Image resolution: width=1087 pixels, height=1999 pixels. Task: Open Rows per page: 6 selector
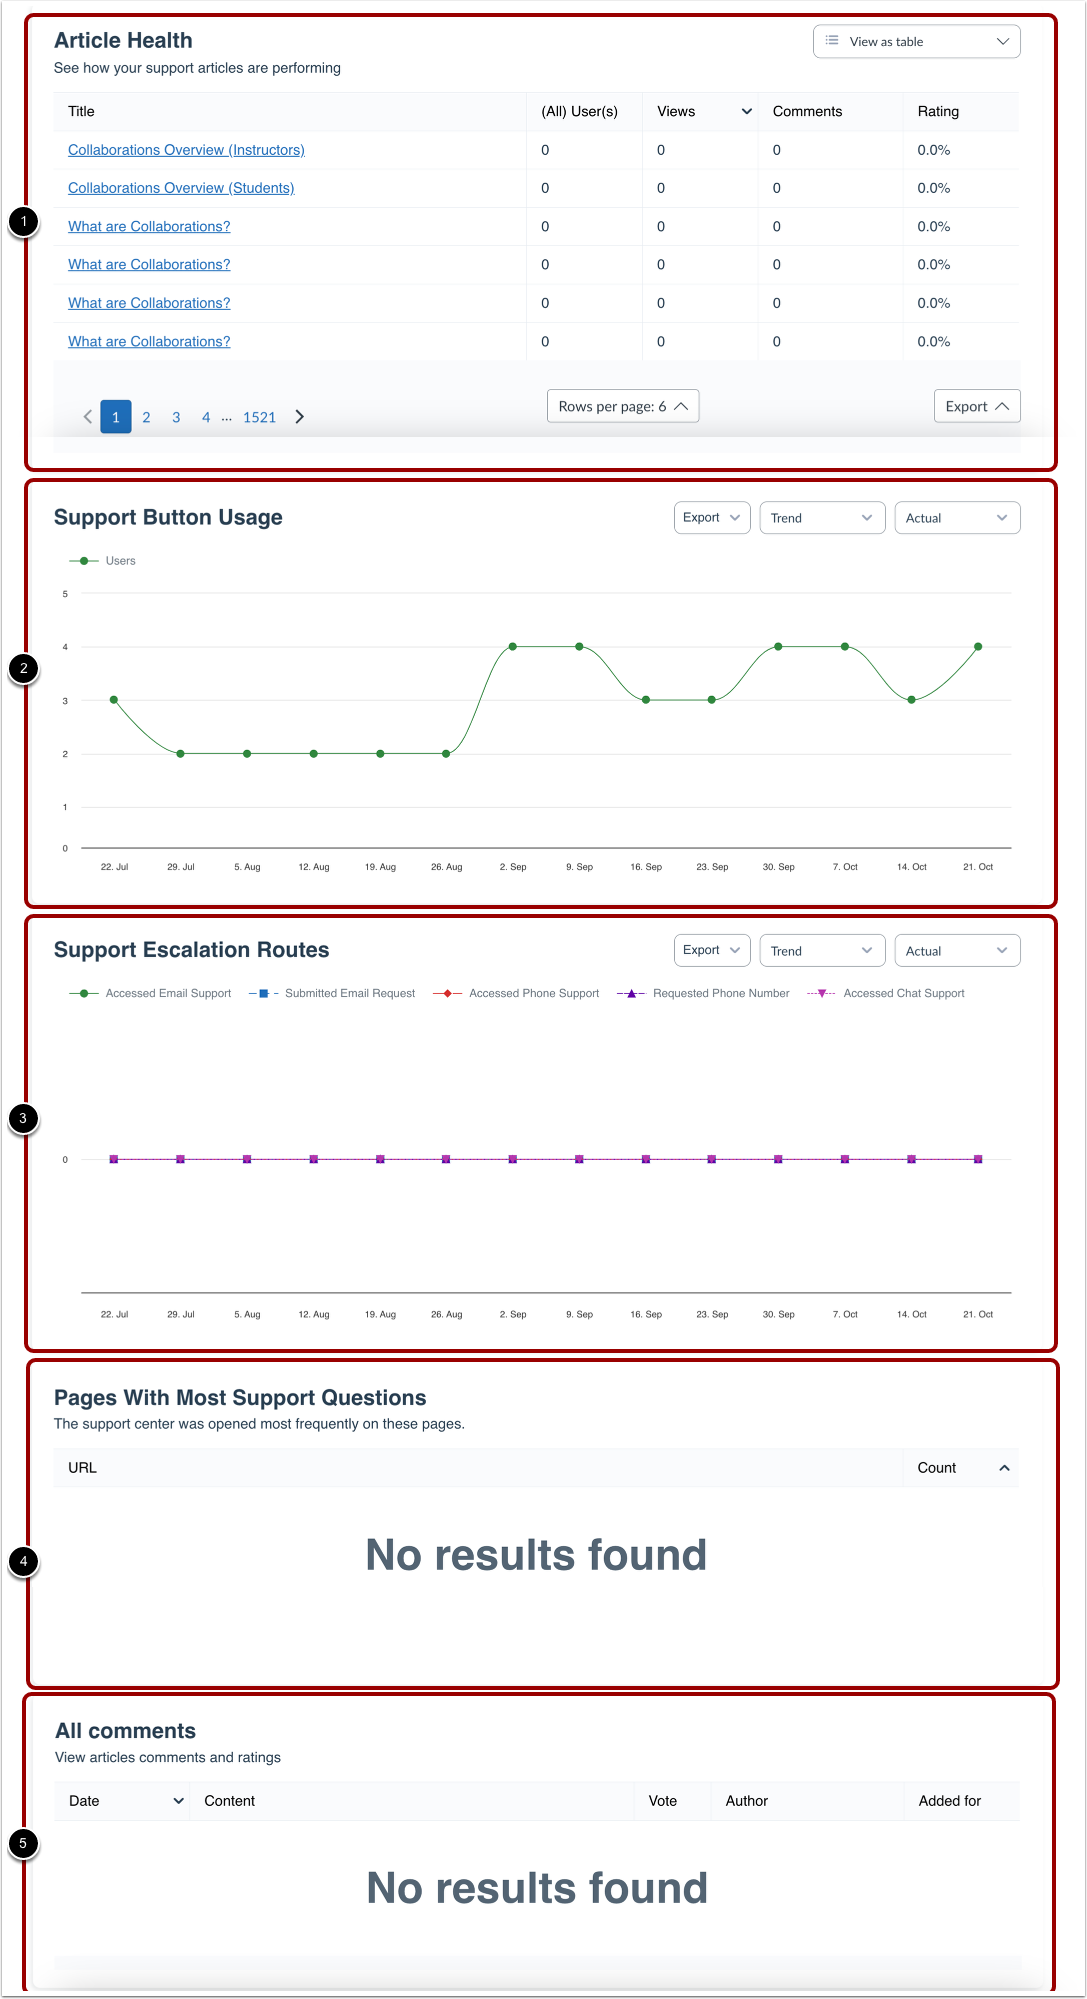tap(623, 406)
